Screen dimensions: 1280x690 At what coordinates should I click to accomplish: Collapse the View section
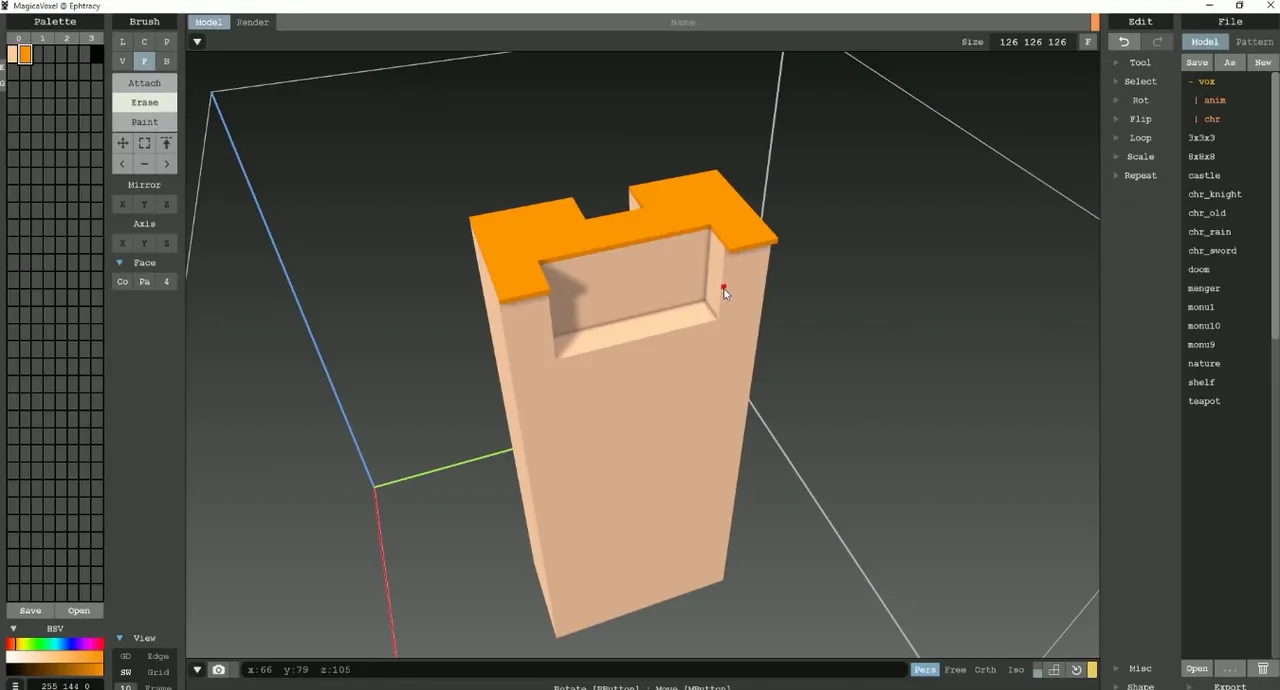point(120,638)
